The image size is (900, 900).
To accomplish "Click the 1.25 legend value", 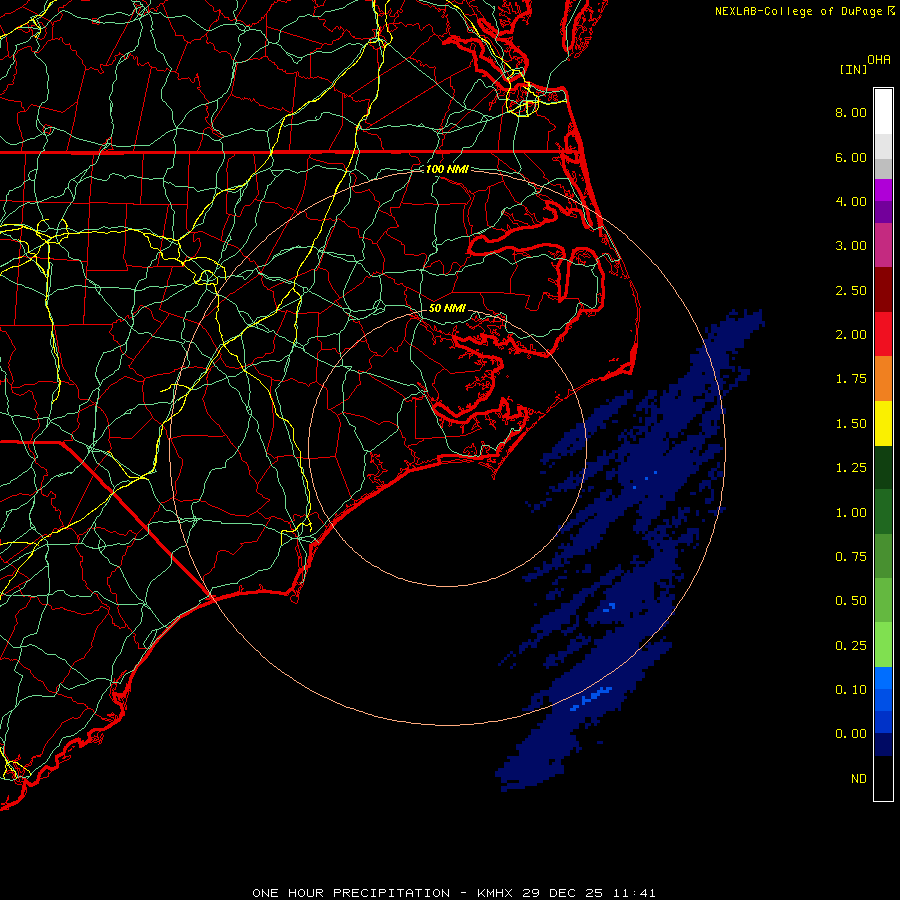I will pos(851,468).
